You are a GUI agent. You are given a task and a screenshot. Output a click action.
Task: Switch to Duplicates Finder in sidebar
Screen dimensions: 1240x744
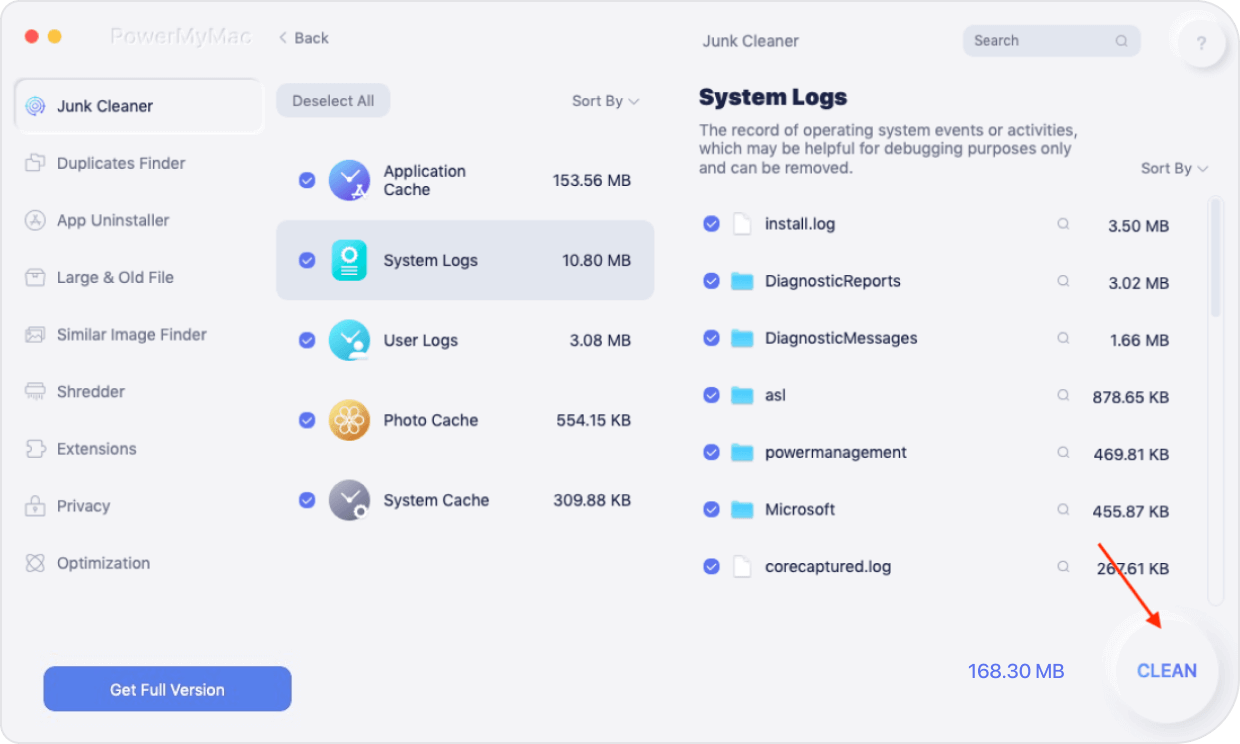[120, 163]
